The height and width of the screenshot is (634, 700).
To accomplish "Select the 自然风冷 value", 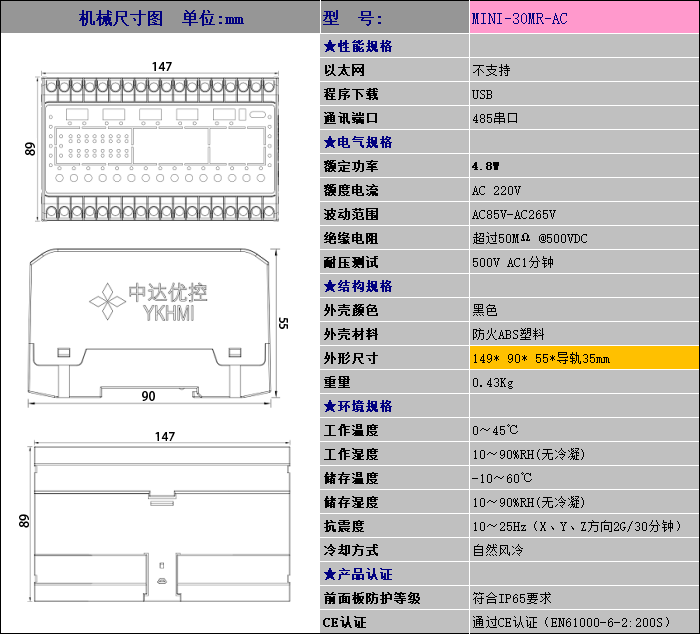I will [x=498, y=550].
